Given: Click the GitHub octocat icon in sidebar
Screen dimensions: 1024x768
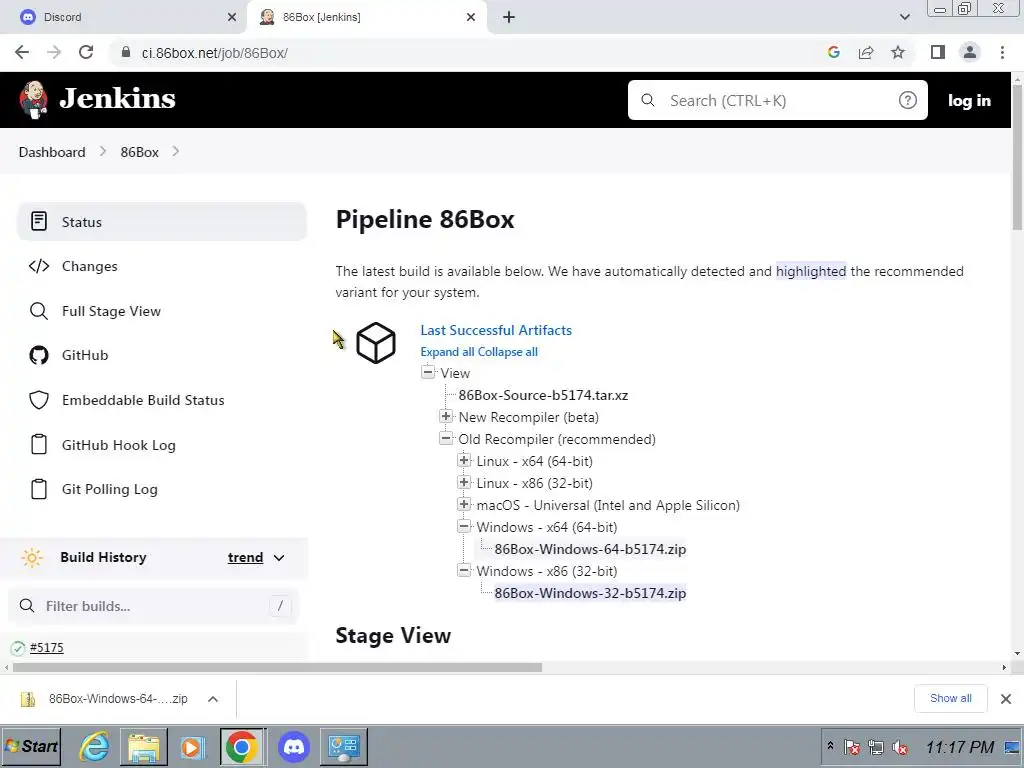Looking at the screenshot, I should tap(39, 355).
